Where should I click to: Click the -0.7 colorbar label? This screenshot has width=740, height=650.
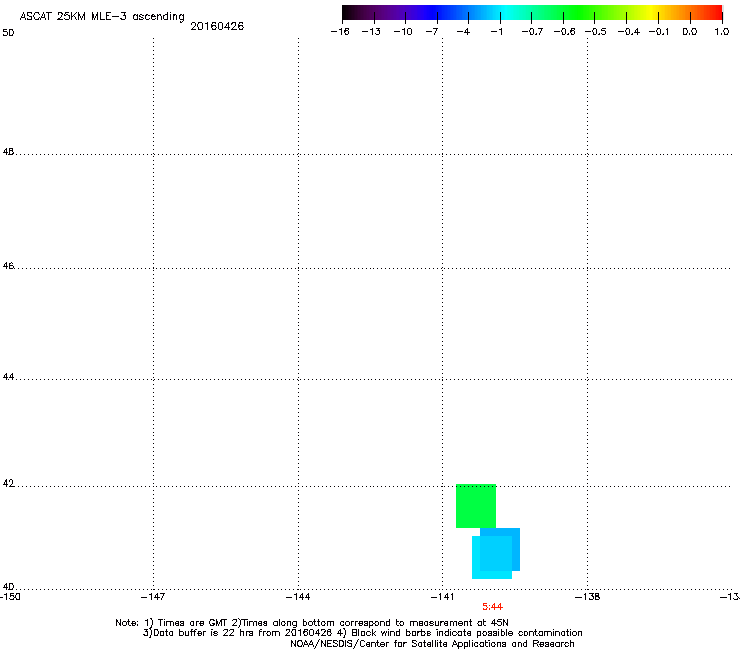click(x=532, y=32)
